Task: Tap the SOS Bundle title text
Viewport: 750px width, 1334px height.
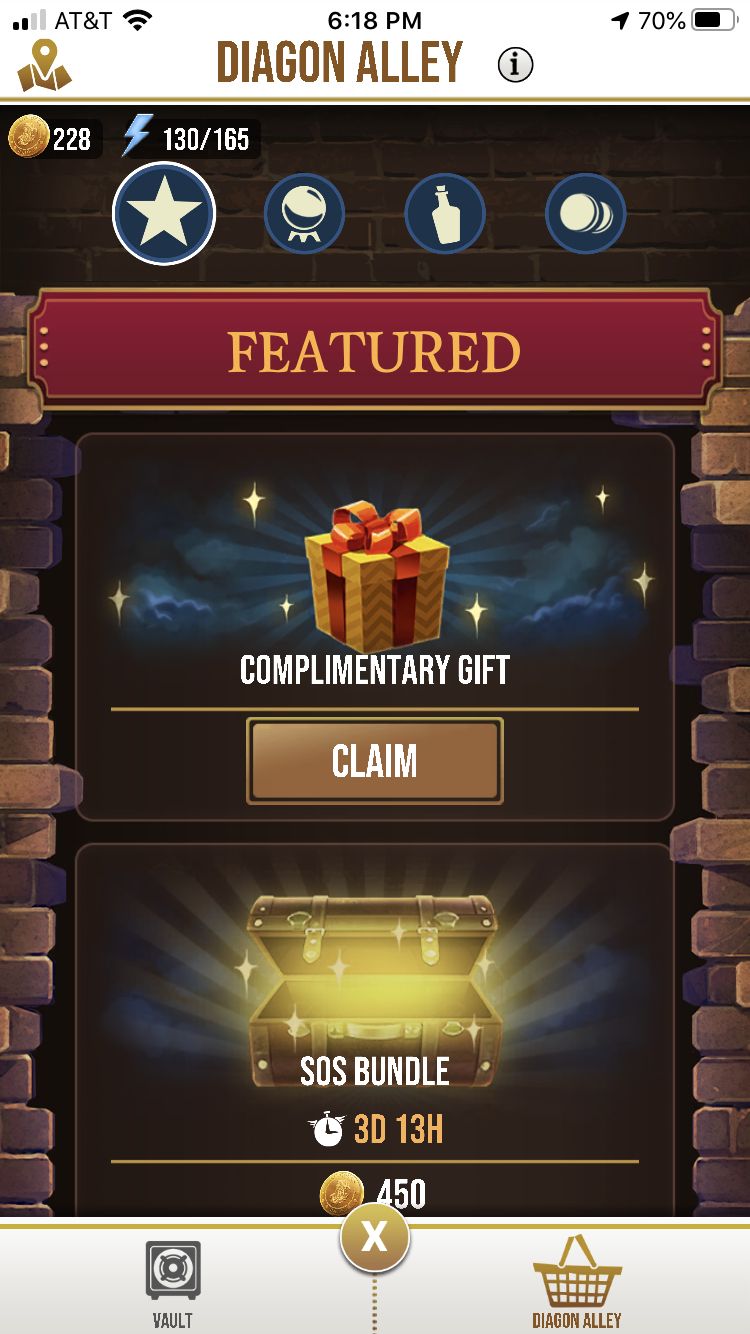Action: 375,1071
